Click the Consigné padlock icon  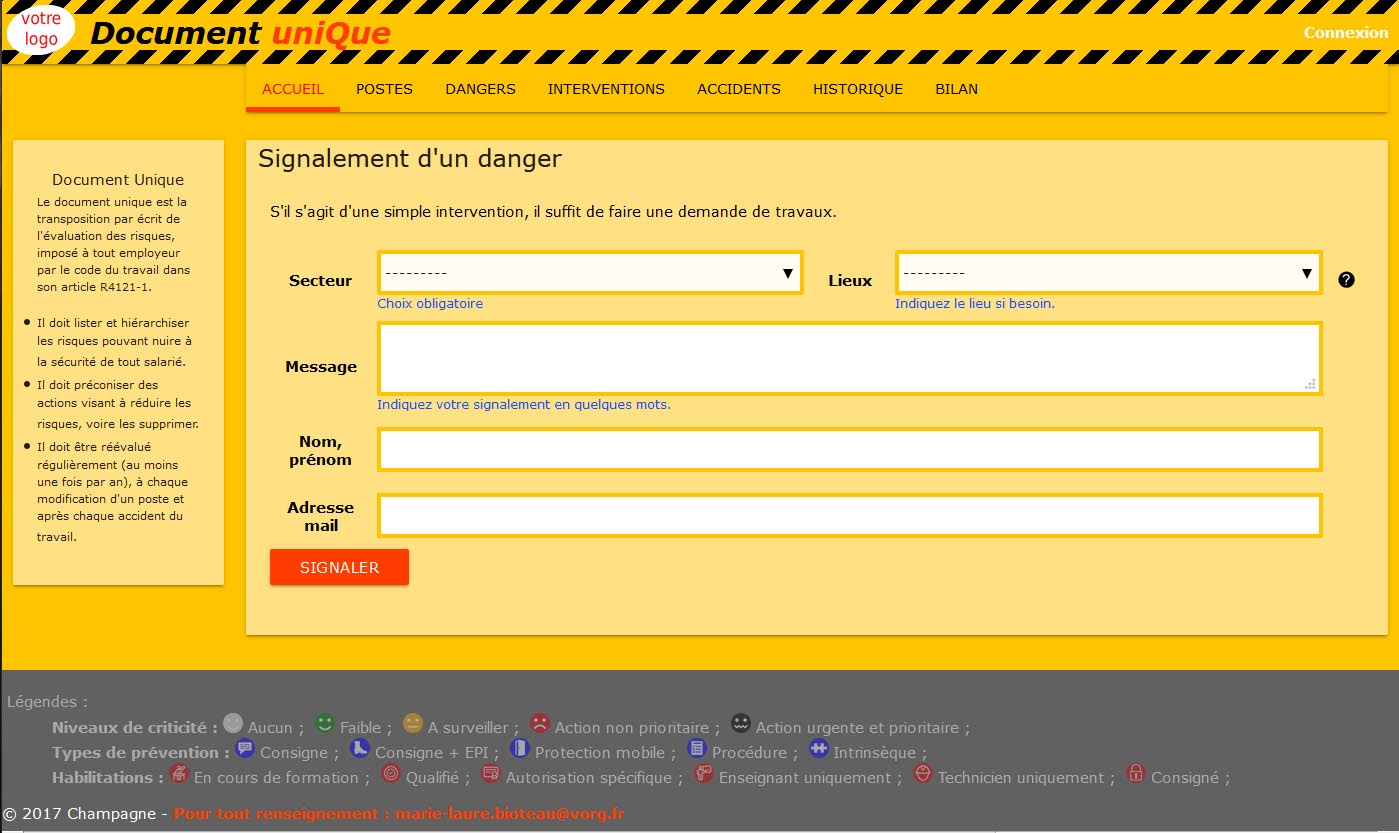tap(1136, 773)
